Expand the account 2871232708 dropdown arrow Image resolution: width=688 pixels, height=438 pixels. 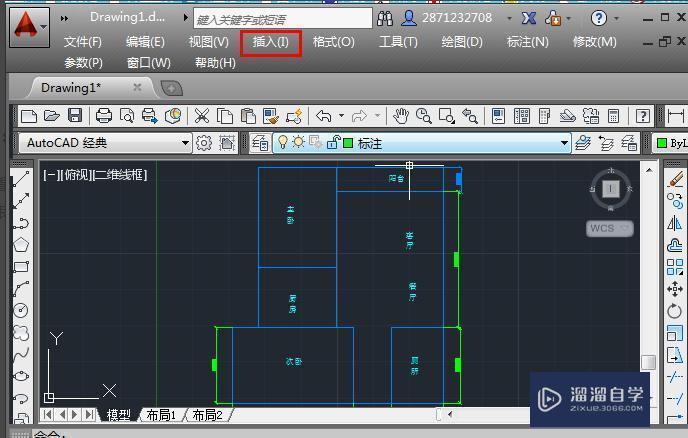tap(509, 18)
